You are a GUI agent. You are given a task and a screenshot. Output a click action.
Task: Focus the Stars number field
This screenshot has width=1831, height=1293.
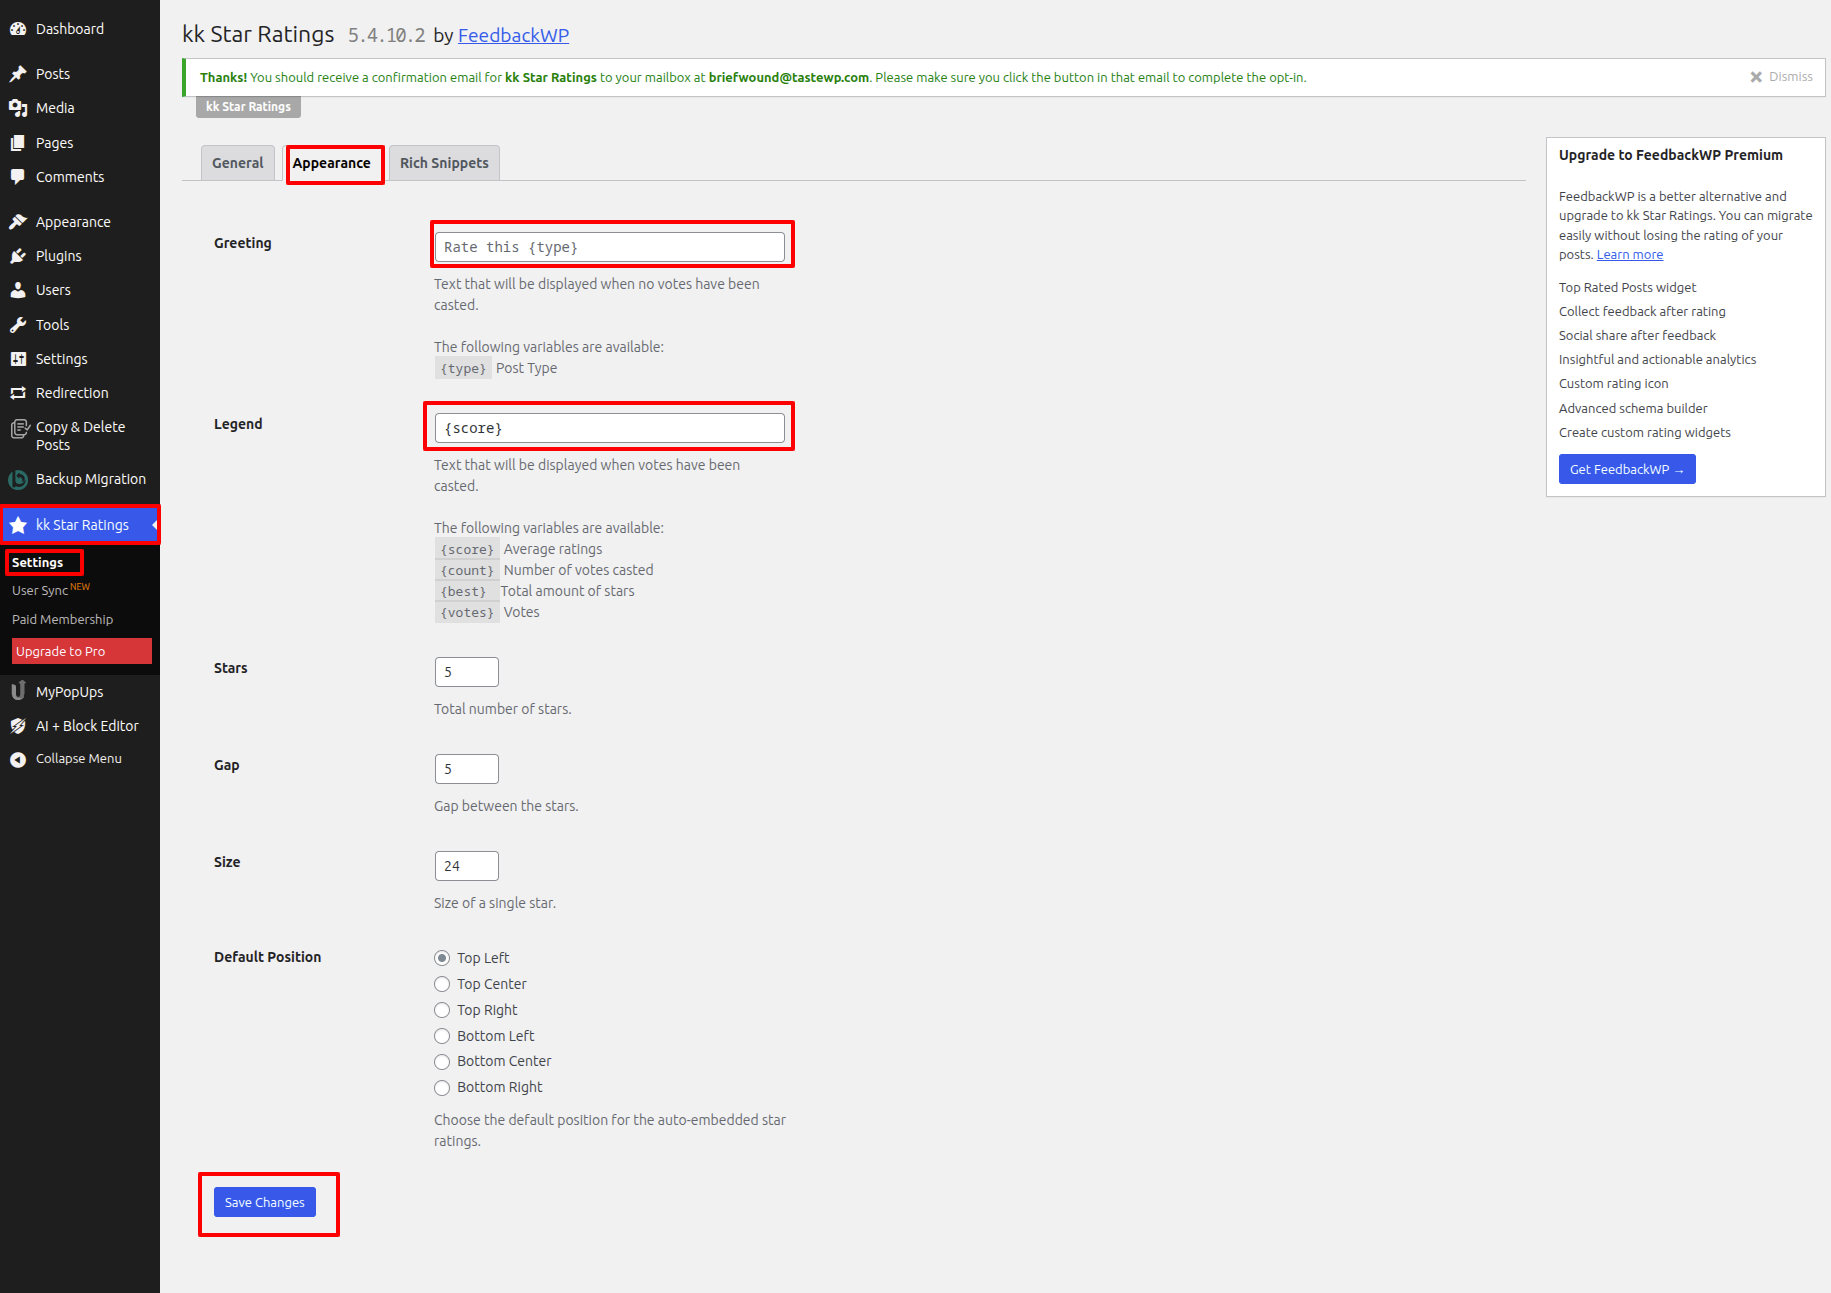click(466, 672)
